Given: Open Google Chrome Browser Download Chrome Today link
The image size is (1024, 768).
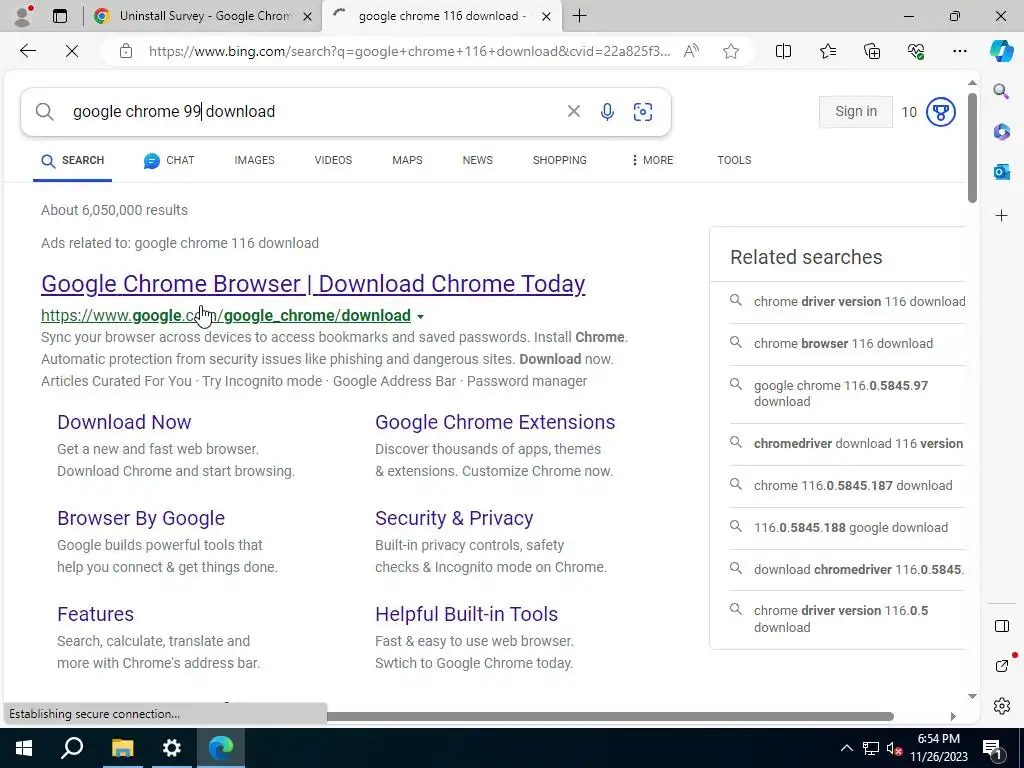Looking at the screenshot, I should click(313, 284).
